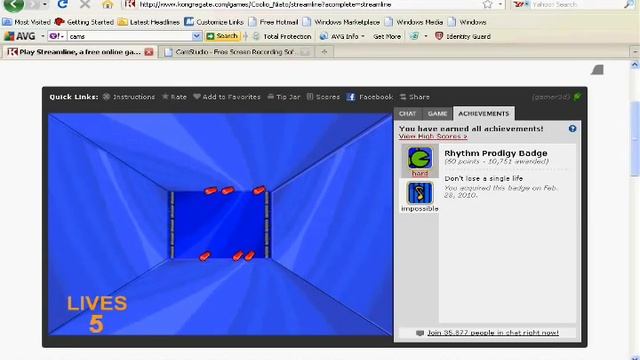640x360 pixels.
Task: Follow the View High Scores link
Action: pyautogui.click(x=433, y=136)
